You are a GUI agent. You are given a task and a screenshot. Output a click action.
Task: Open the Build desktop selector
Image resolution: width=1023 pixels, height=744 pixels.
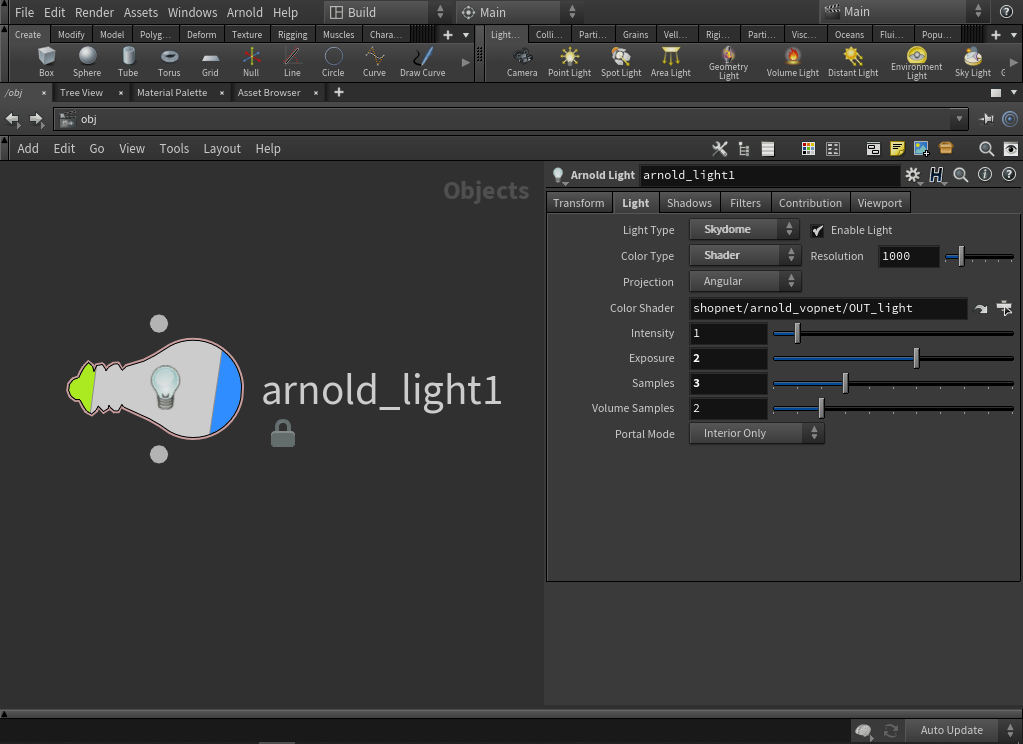pyautogui.click(x=386, y=12)
